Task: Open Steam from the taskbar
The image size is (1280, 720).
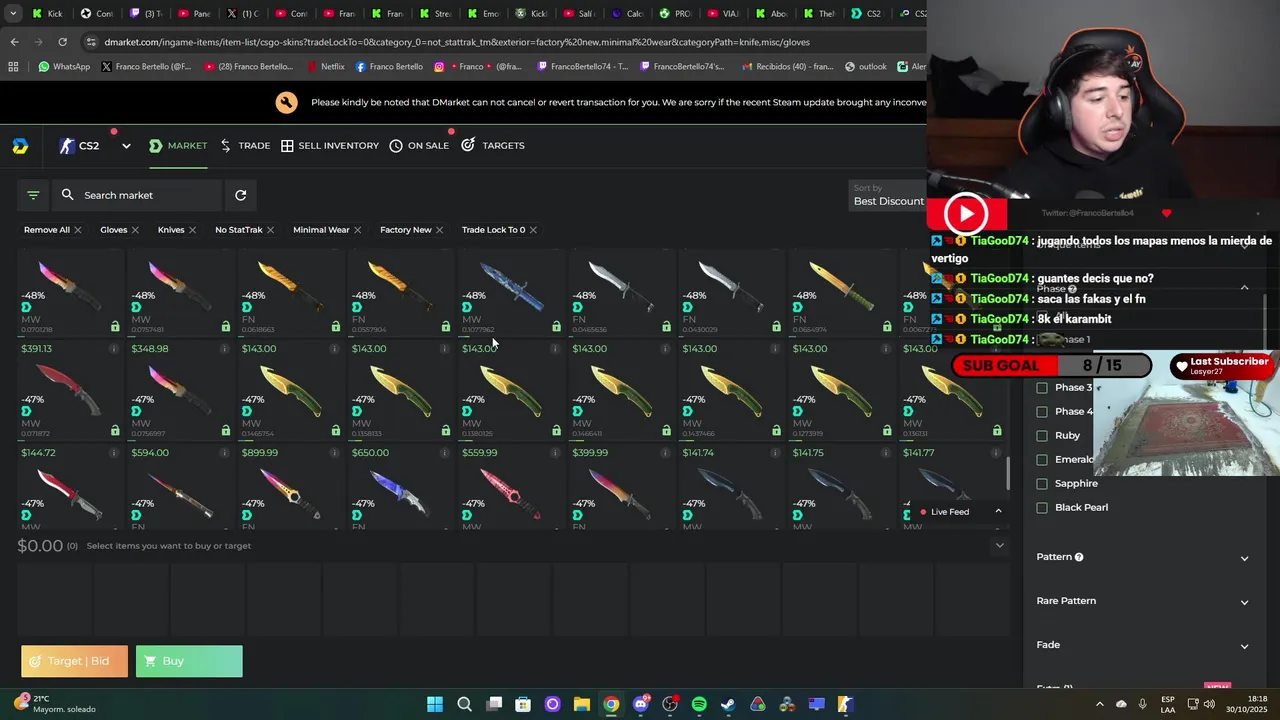Action: pos(728,704)
